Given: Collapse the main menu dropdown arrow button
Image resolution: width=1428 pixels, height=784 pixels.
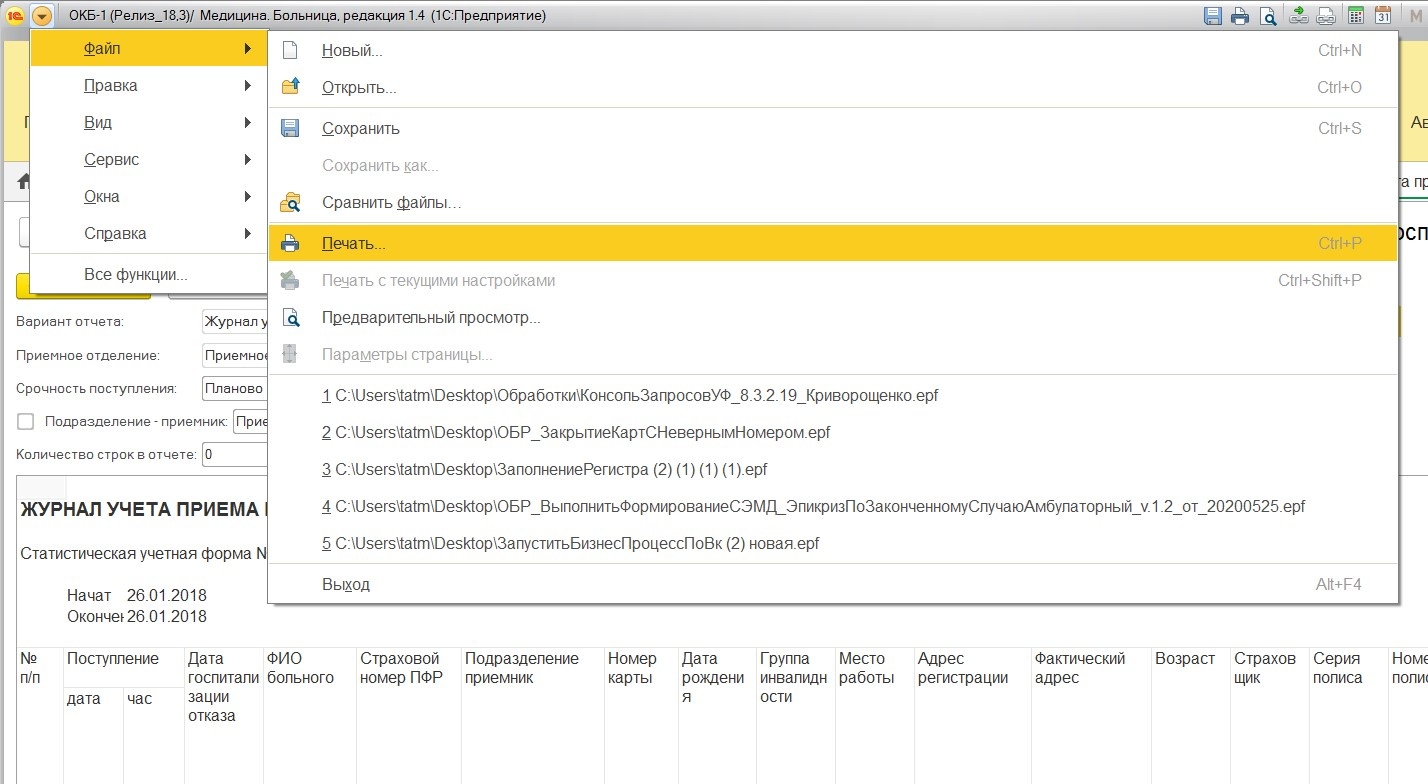Looking at the screenshot, I should pyautogui.click(x=42, y=16).
